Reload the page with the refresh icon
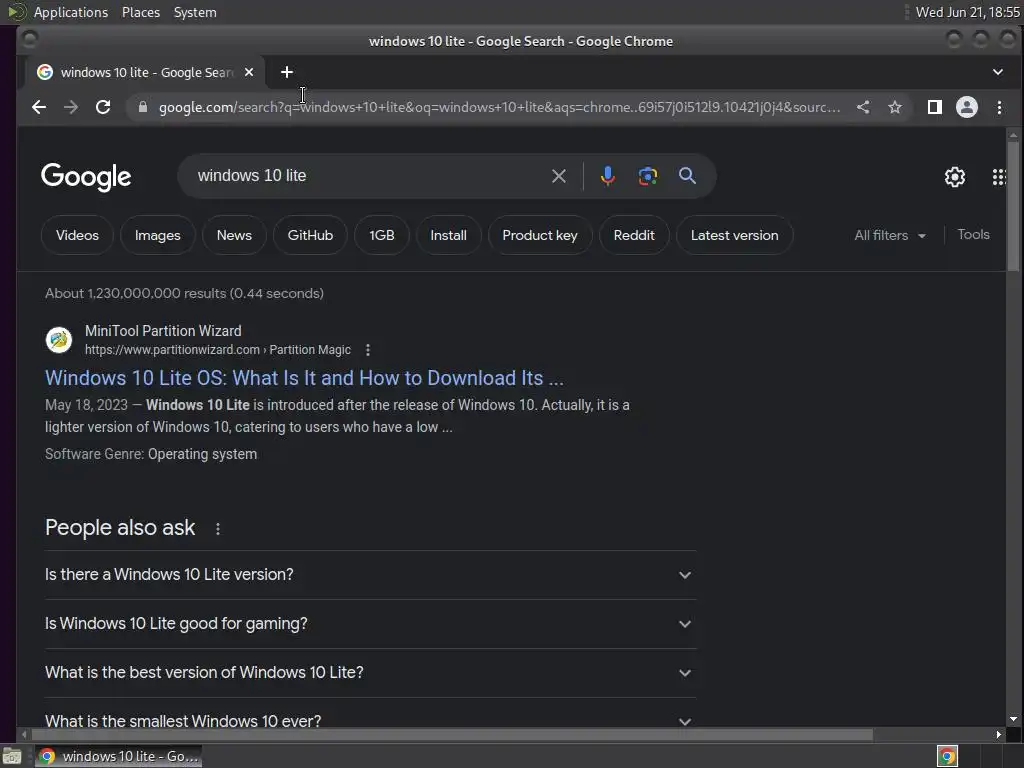This screenshot has height=768, width=1024. pos(103,107)
